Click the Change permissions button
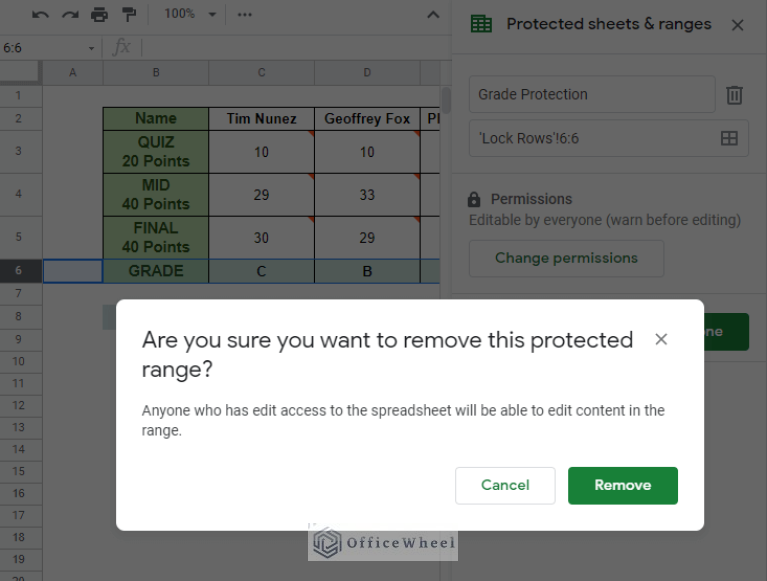 566,258
